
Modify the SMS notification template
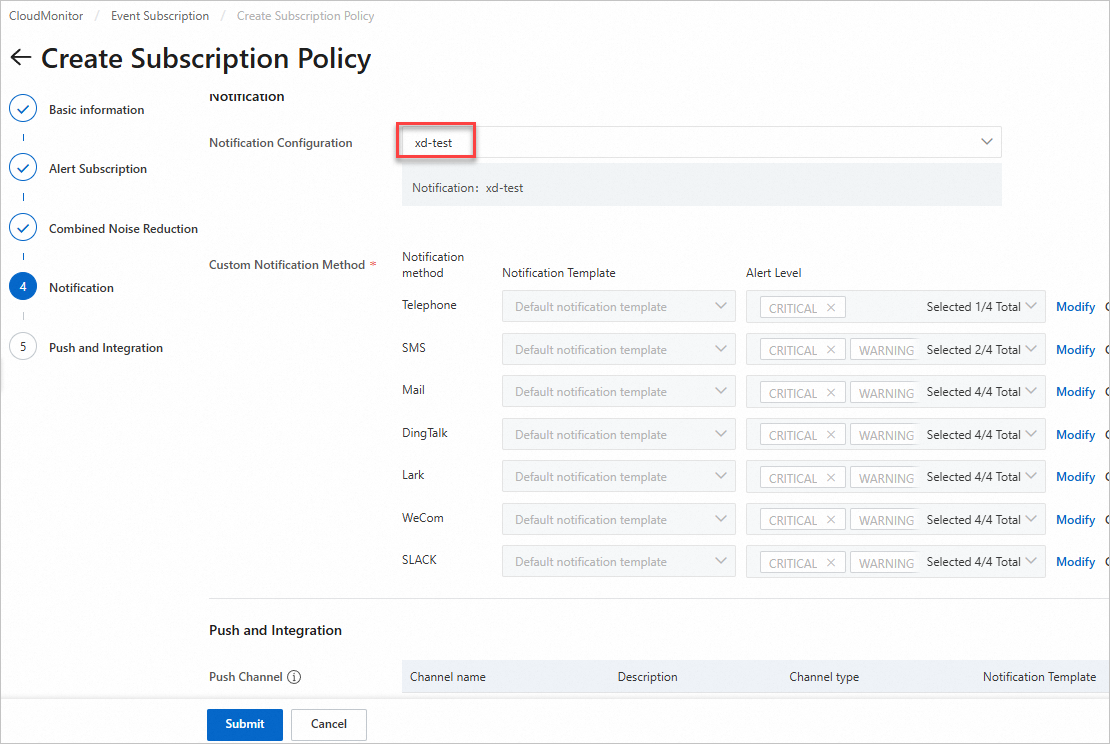click(1075, 350)
